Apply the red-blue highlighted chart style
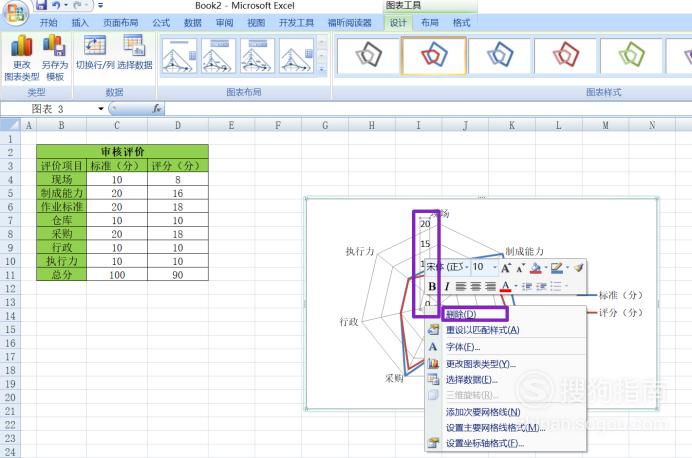 pyautogui.click(x=434, y=56)
